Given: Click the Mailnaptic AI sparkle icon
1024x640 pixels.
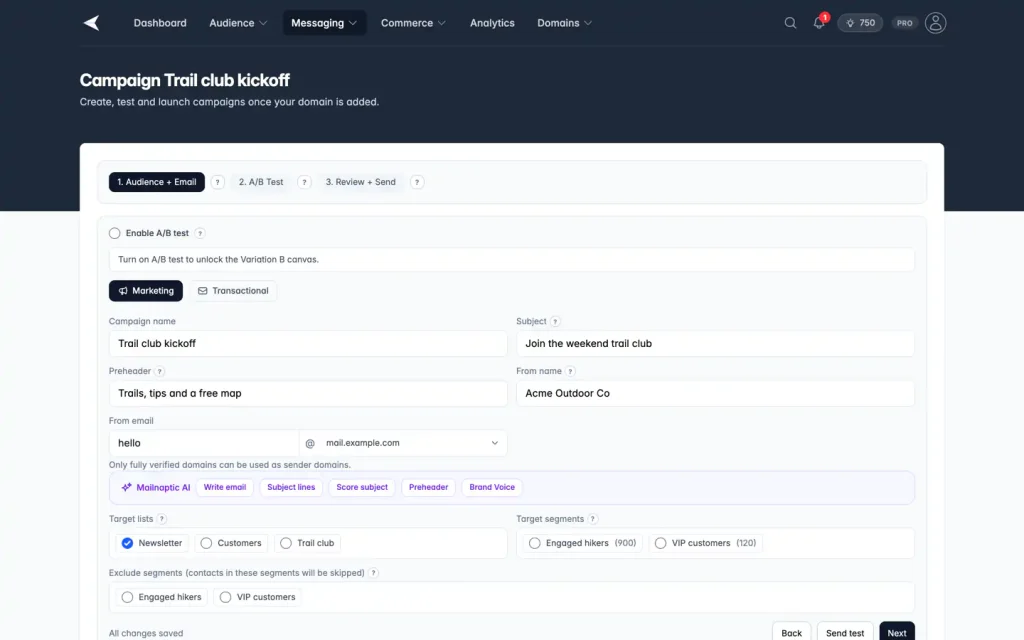Looking at the screenshot, I should 126,487.
